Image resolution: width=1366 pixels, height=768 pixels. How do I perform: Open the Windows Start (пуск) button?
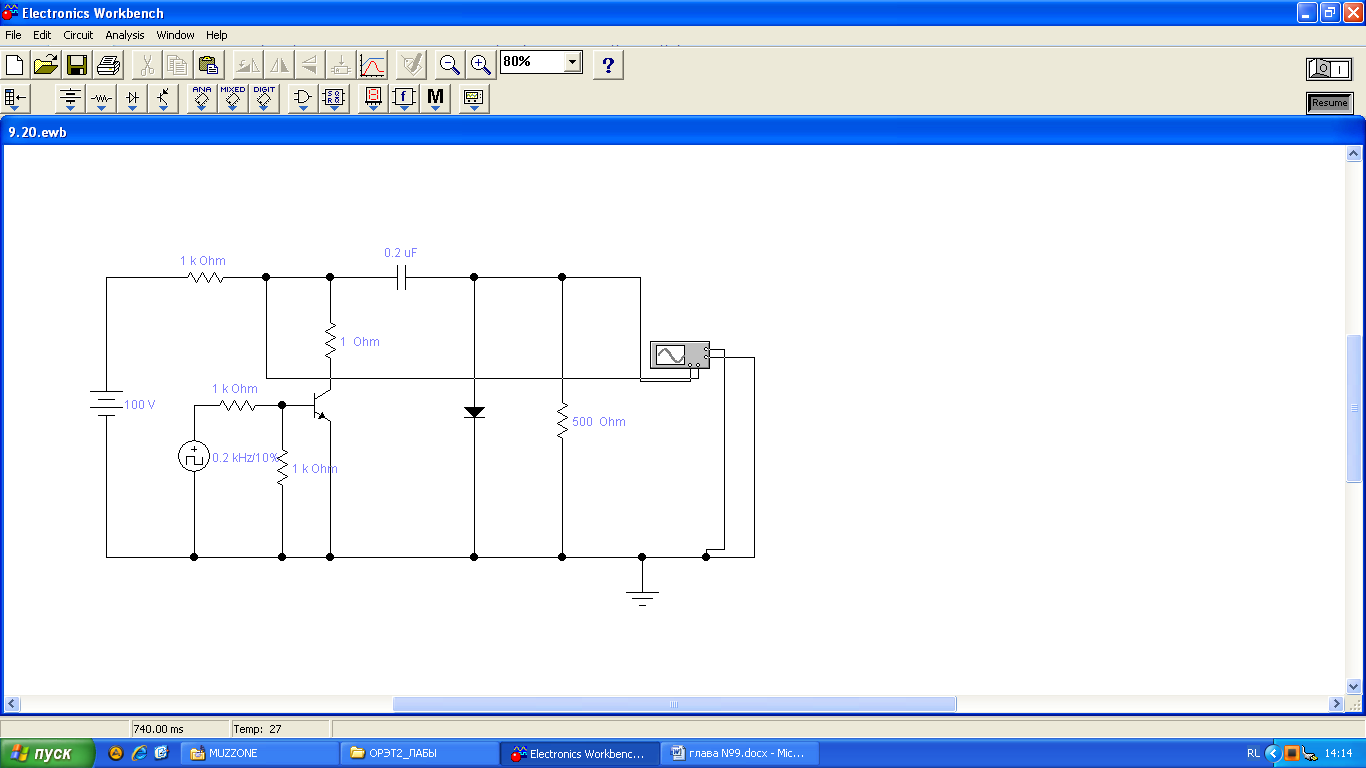47,753
